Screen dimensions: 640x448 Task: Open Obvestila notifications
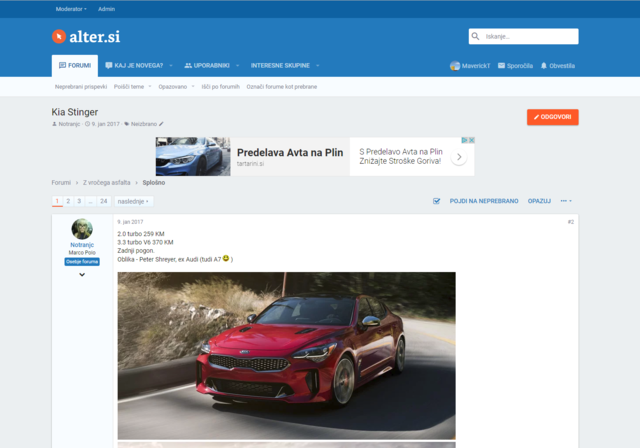pos(558,66)
